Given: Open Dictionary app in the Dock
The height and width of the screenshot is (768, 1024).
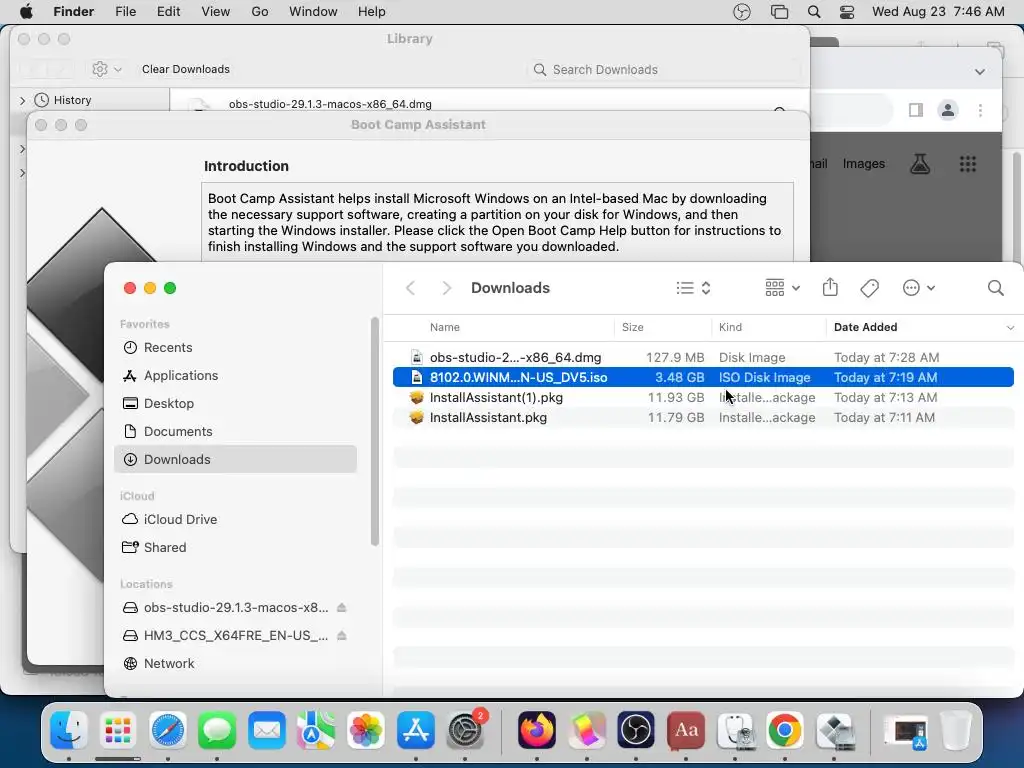Looking at the screenshot, I should click(686, 730).
